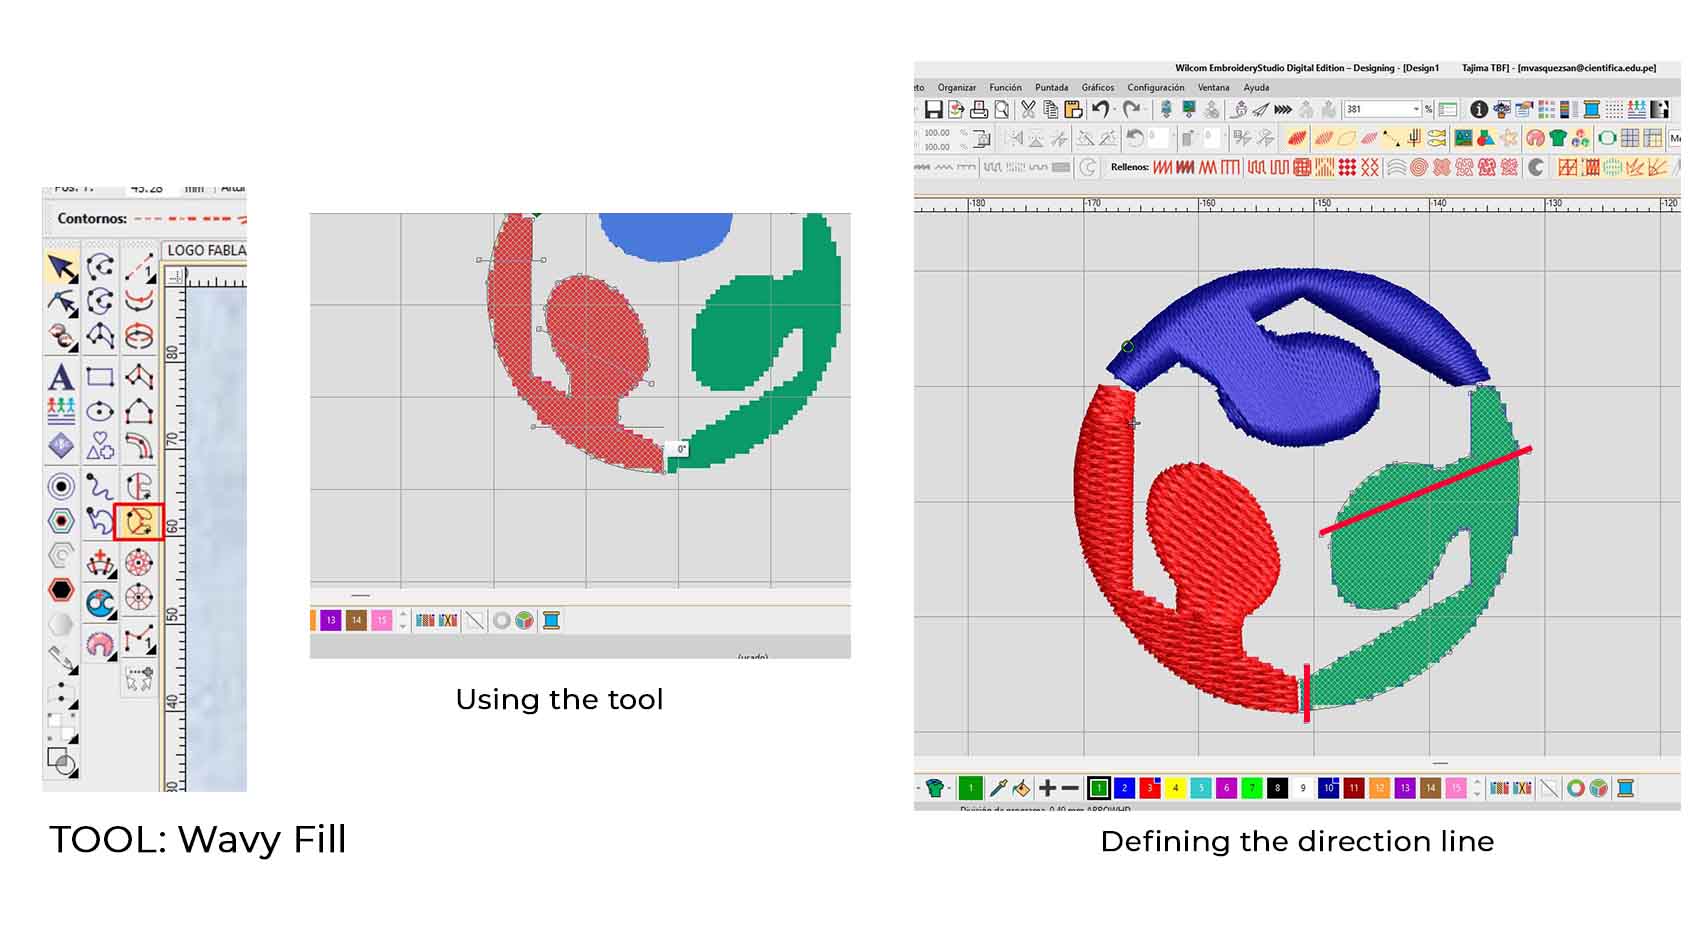Click the paint bucket apply color icon
Image resolution: width=1702 pixels, height=938 pixels.
pyautogui.click(x=1021, y=788)
